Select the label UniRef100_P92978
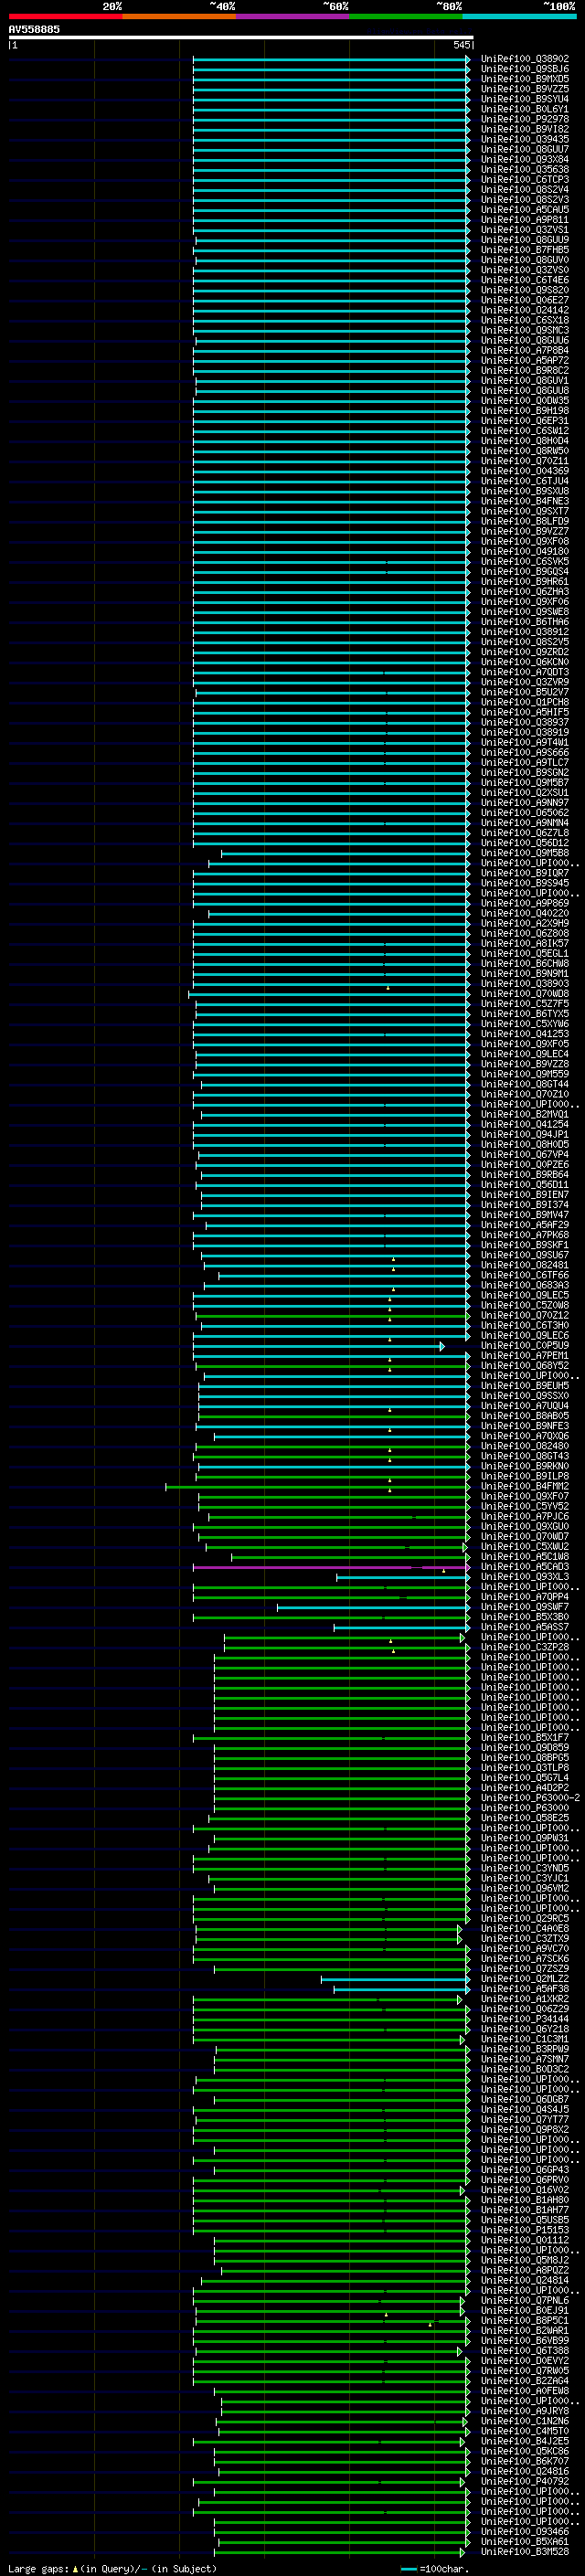 click(x=525, y=119)
